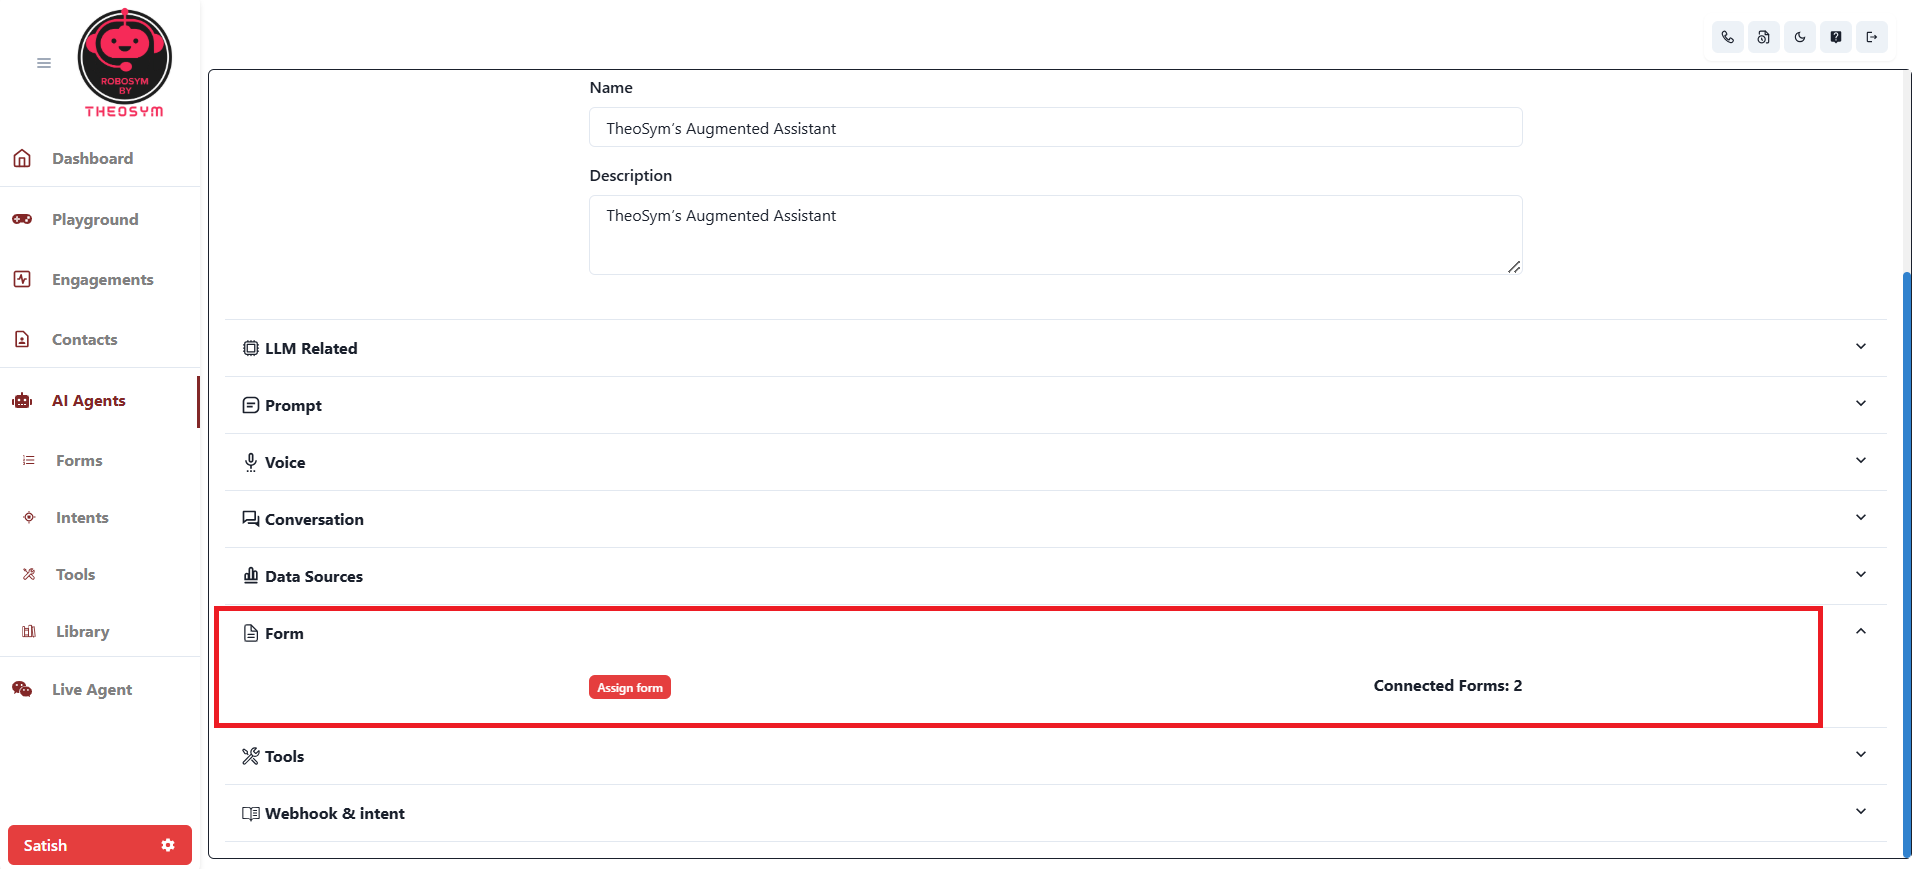Click the Assign form button
The height and width of the screenshot is (869, 1917).
(x=630, y=687)
